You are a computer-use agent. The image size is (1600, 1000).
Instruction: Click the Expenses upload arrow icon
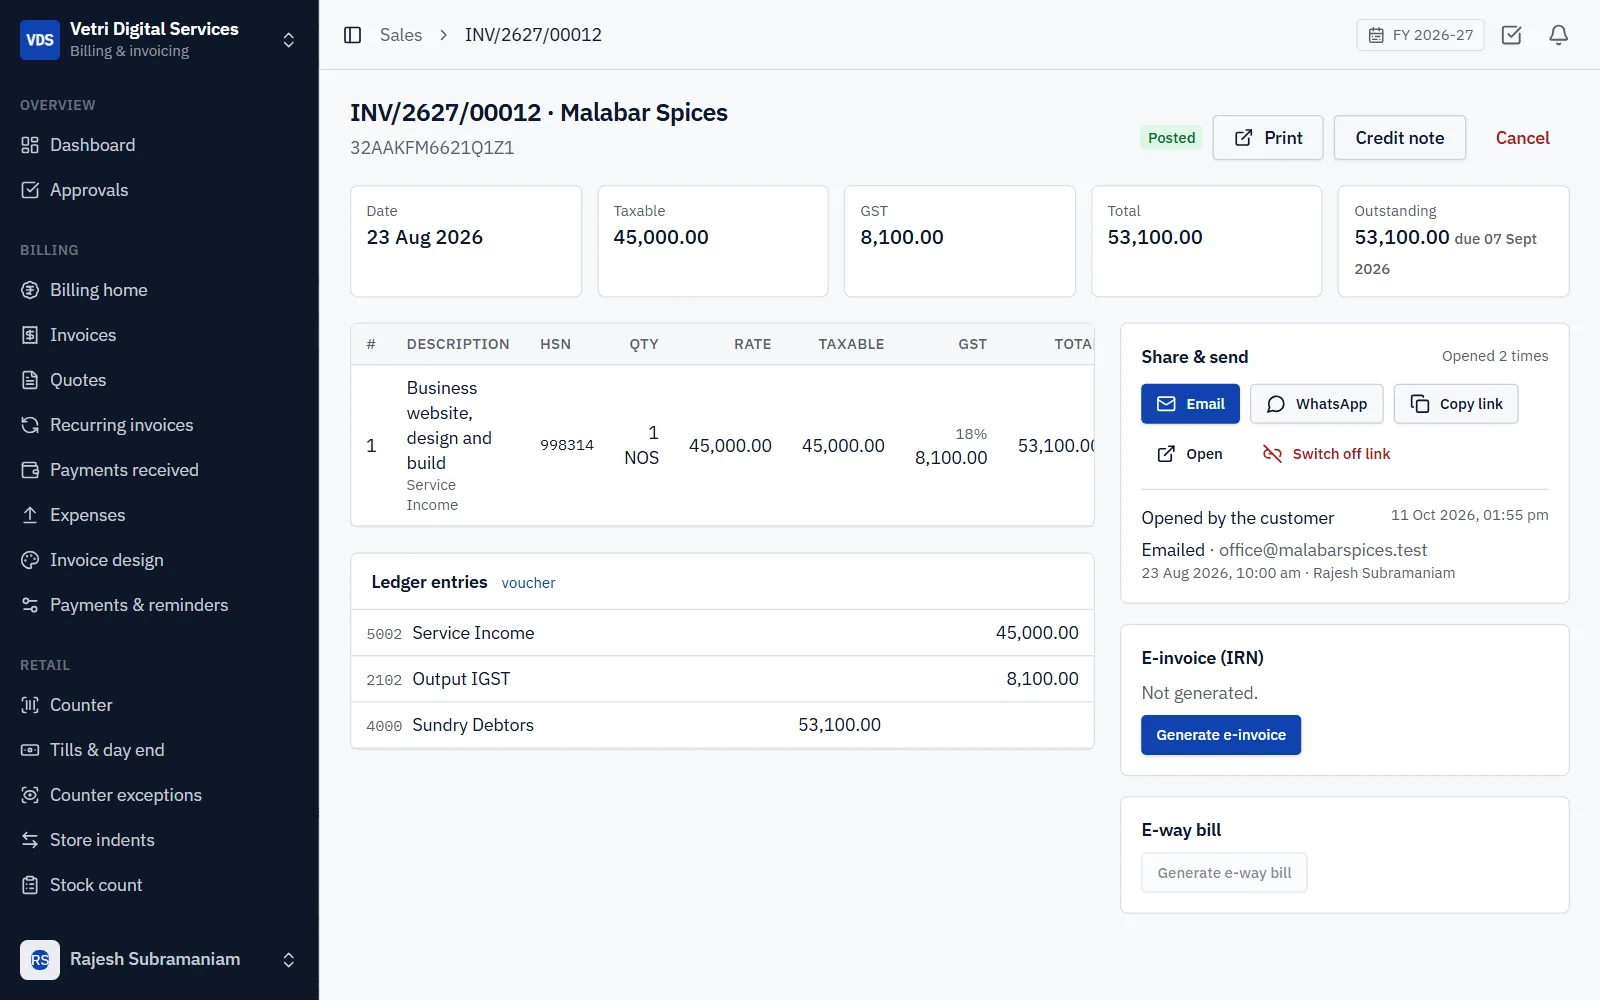(x=30, y=515)
